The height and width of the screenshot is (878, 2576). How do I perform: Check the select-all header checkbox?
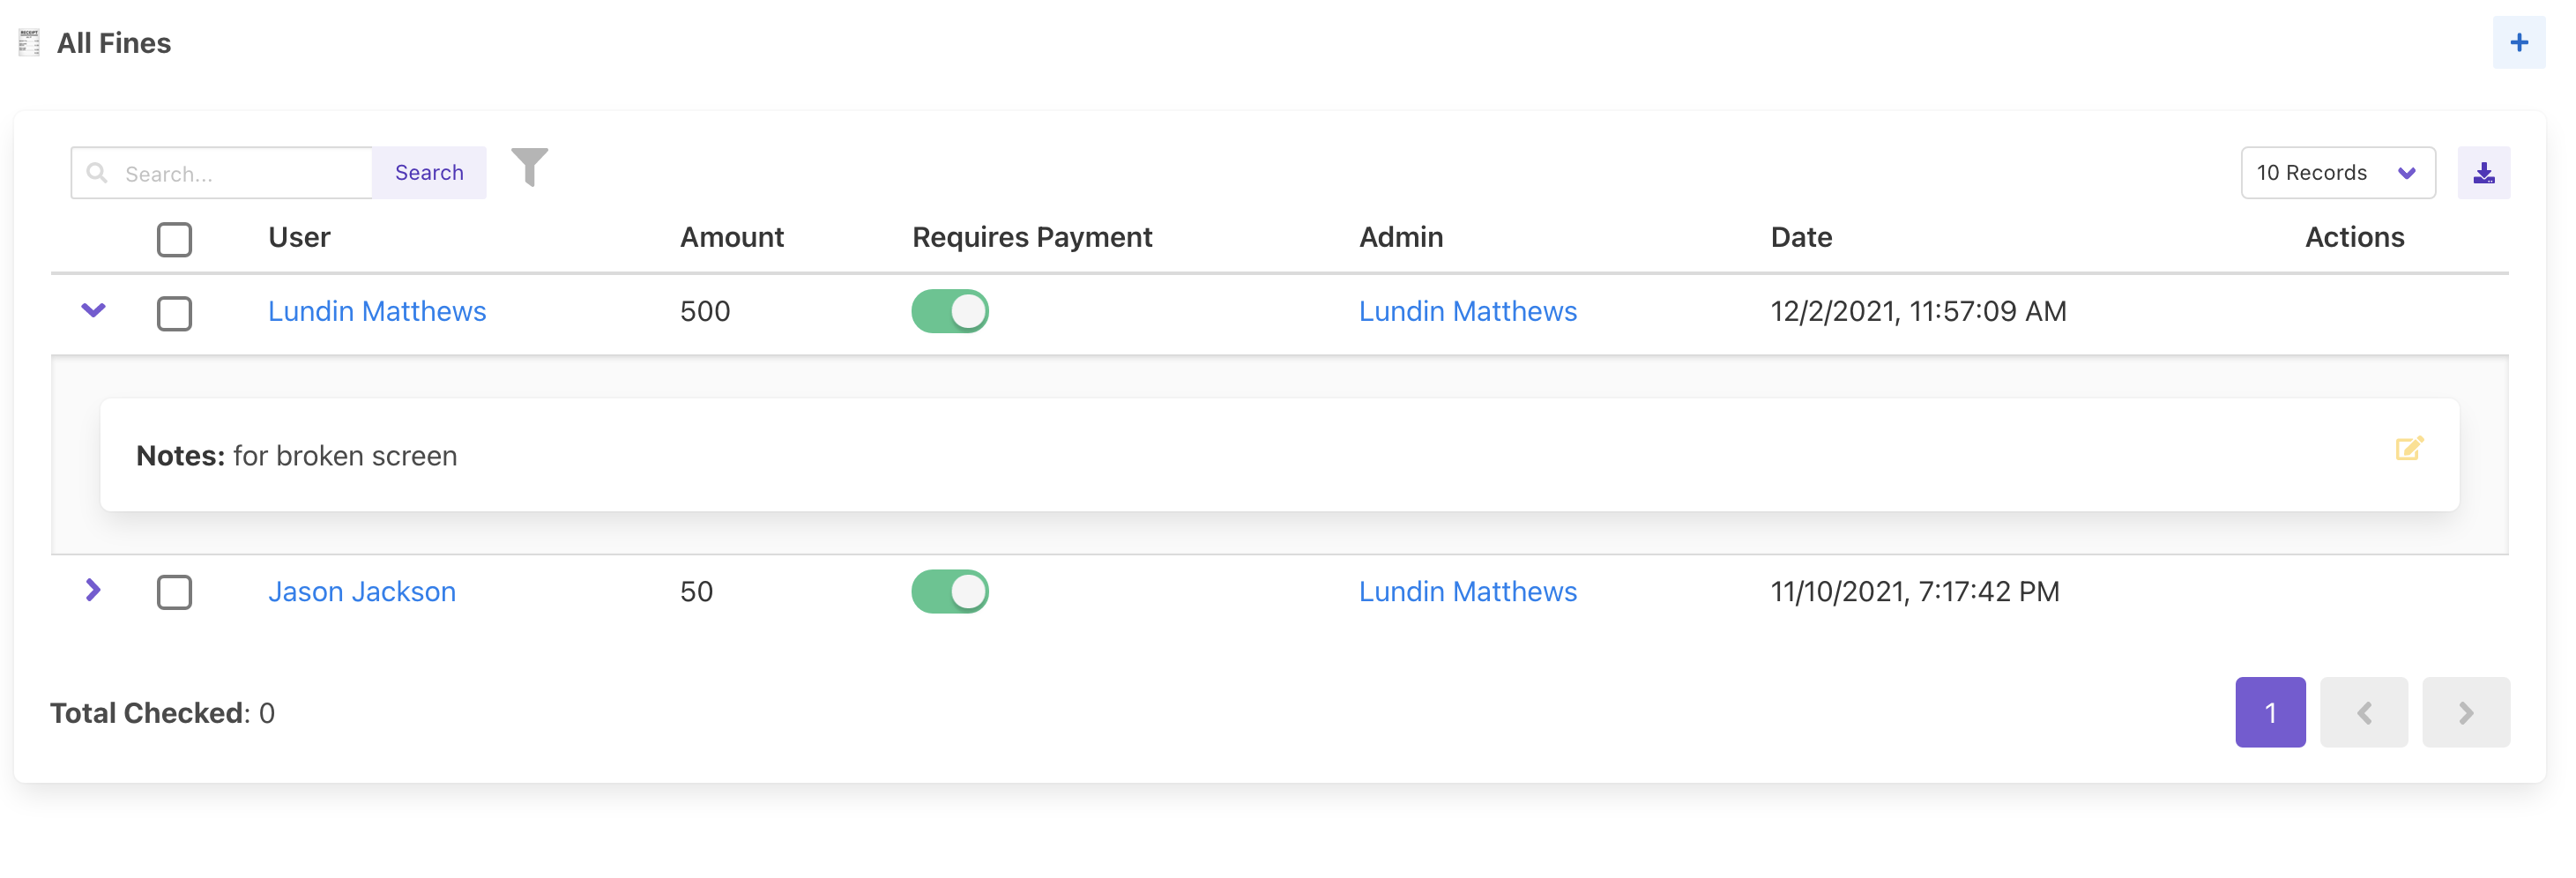tap(174, 239)
